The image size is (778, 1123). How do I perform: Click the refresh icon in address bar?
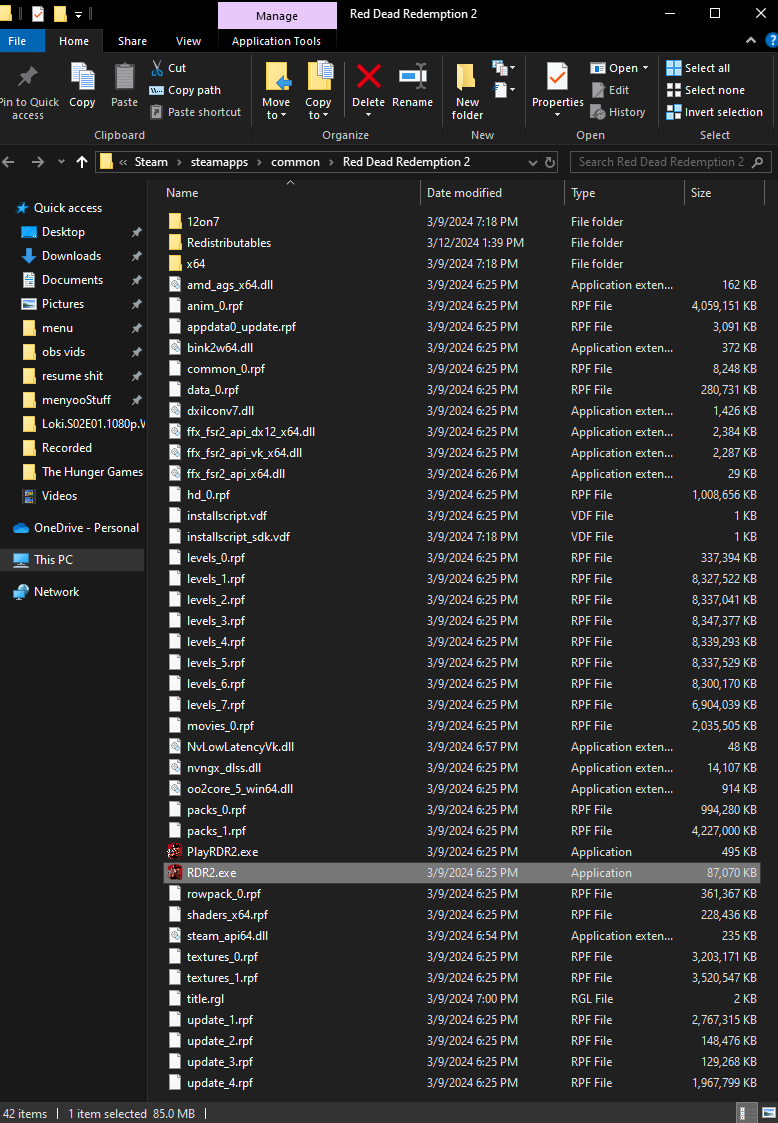pyautogui.click(x=549, y=163)
